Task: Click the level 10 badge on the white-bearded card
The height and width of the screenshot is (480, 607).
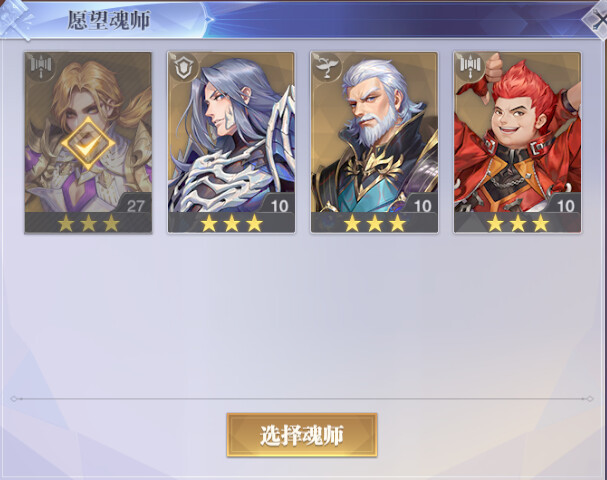Action: click(422, 205)
